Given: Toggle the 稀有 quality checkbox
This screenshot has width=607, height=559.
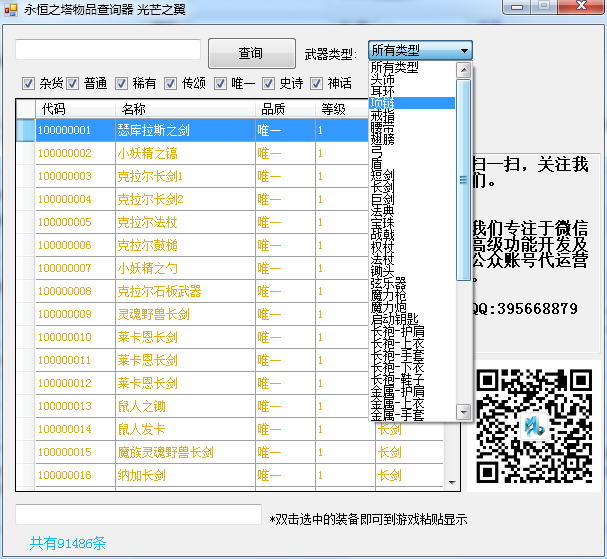Looking at the screenshot, I should click(x=121, y=84).
